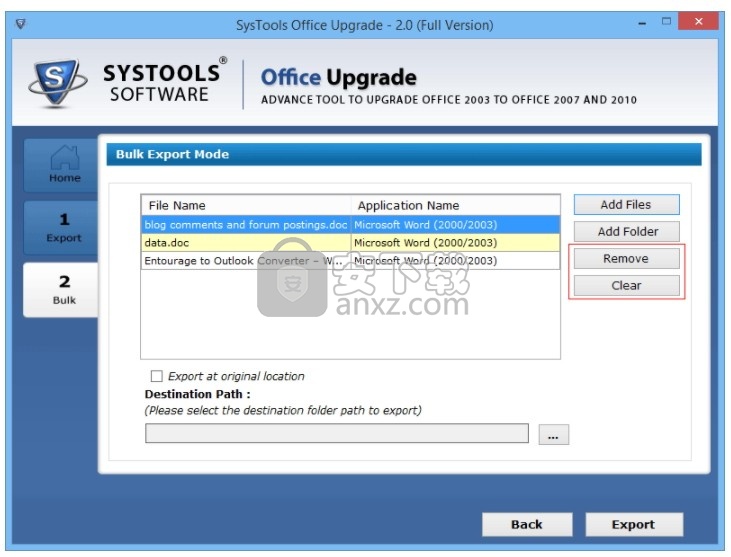Select blog comments and forum postings.doc row
The image size is (731, 557).
point(350,225)
